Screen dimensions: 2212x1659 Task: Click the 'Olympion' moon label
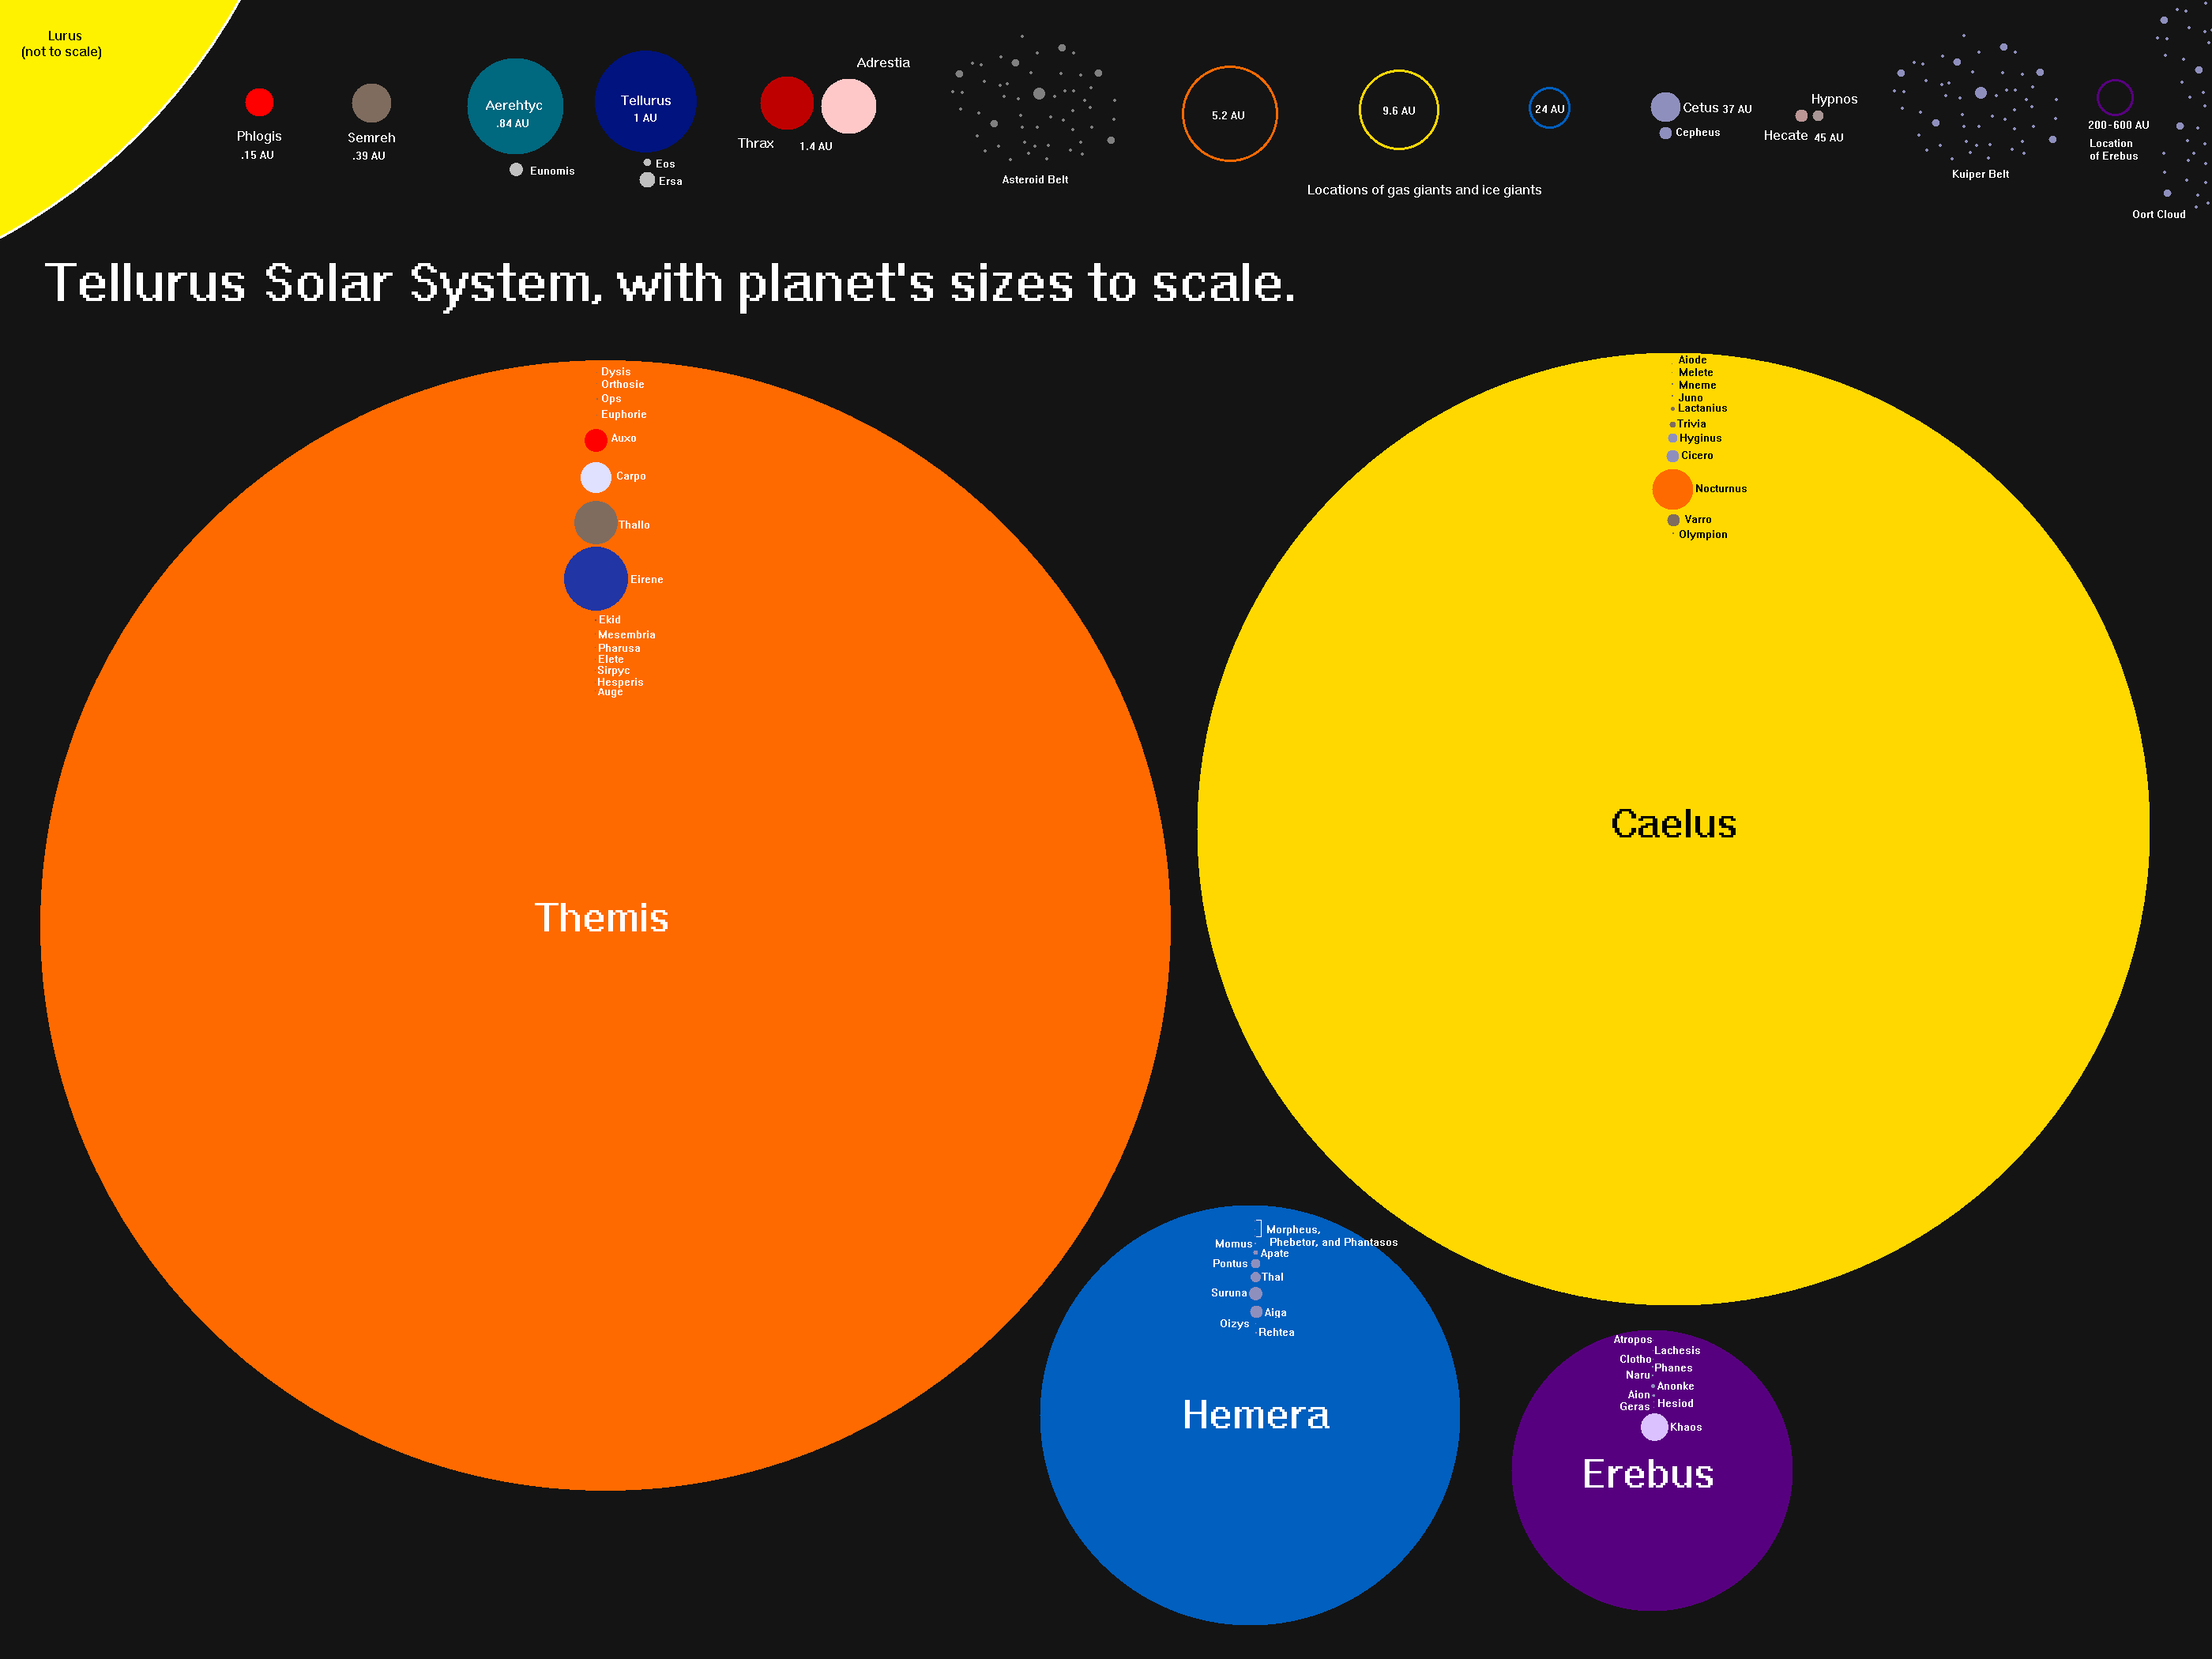pyautogui.click(x=1703, y=535)
